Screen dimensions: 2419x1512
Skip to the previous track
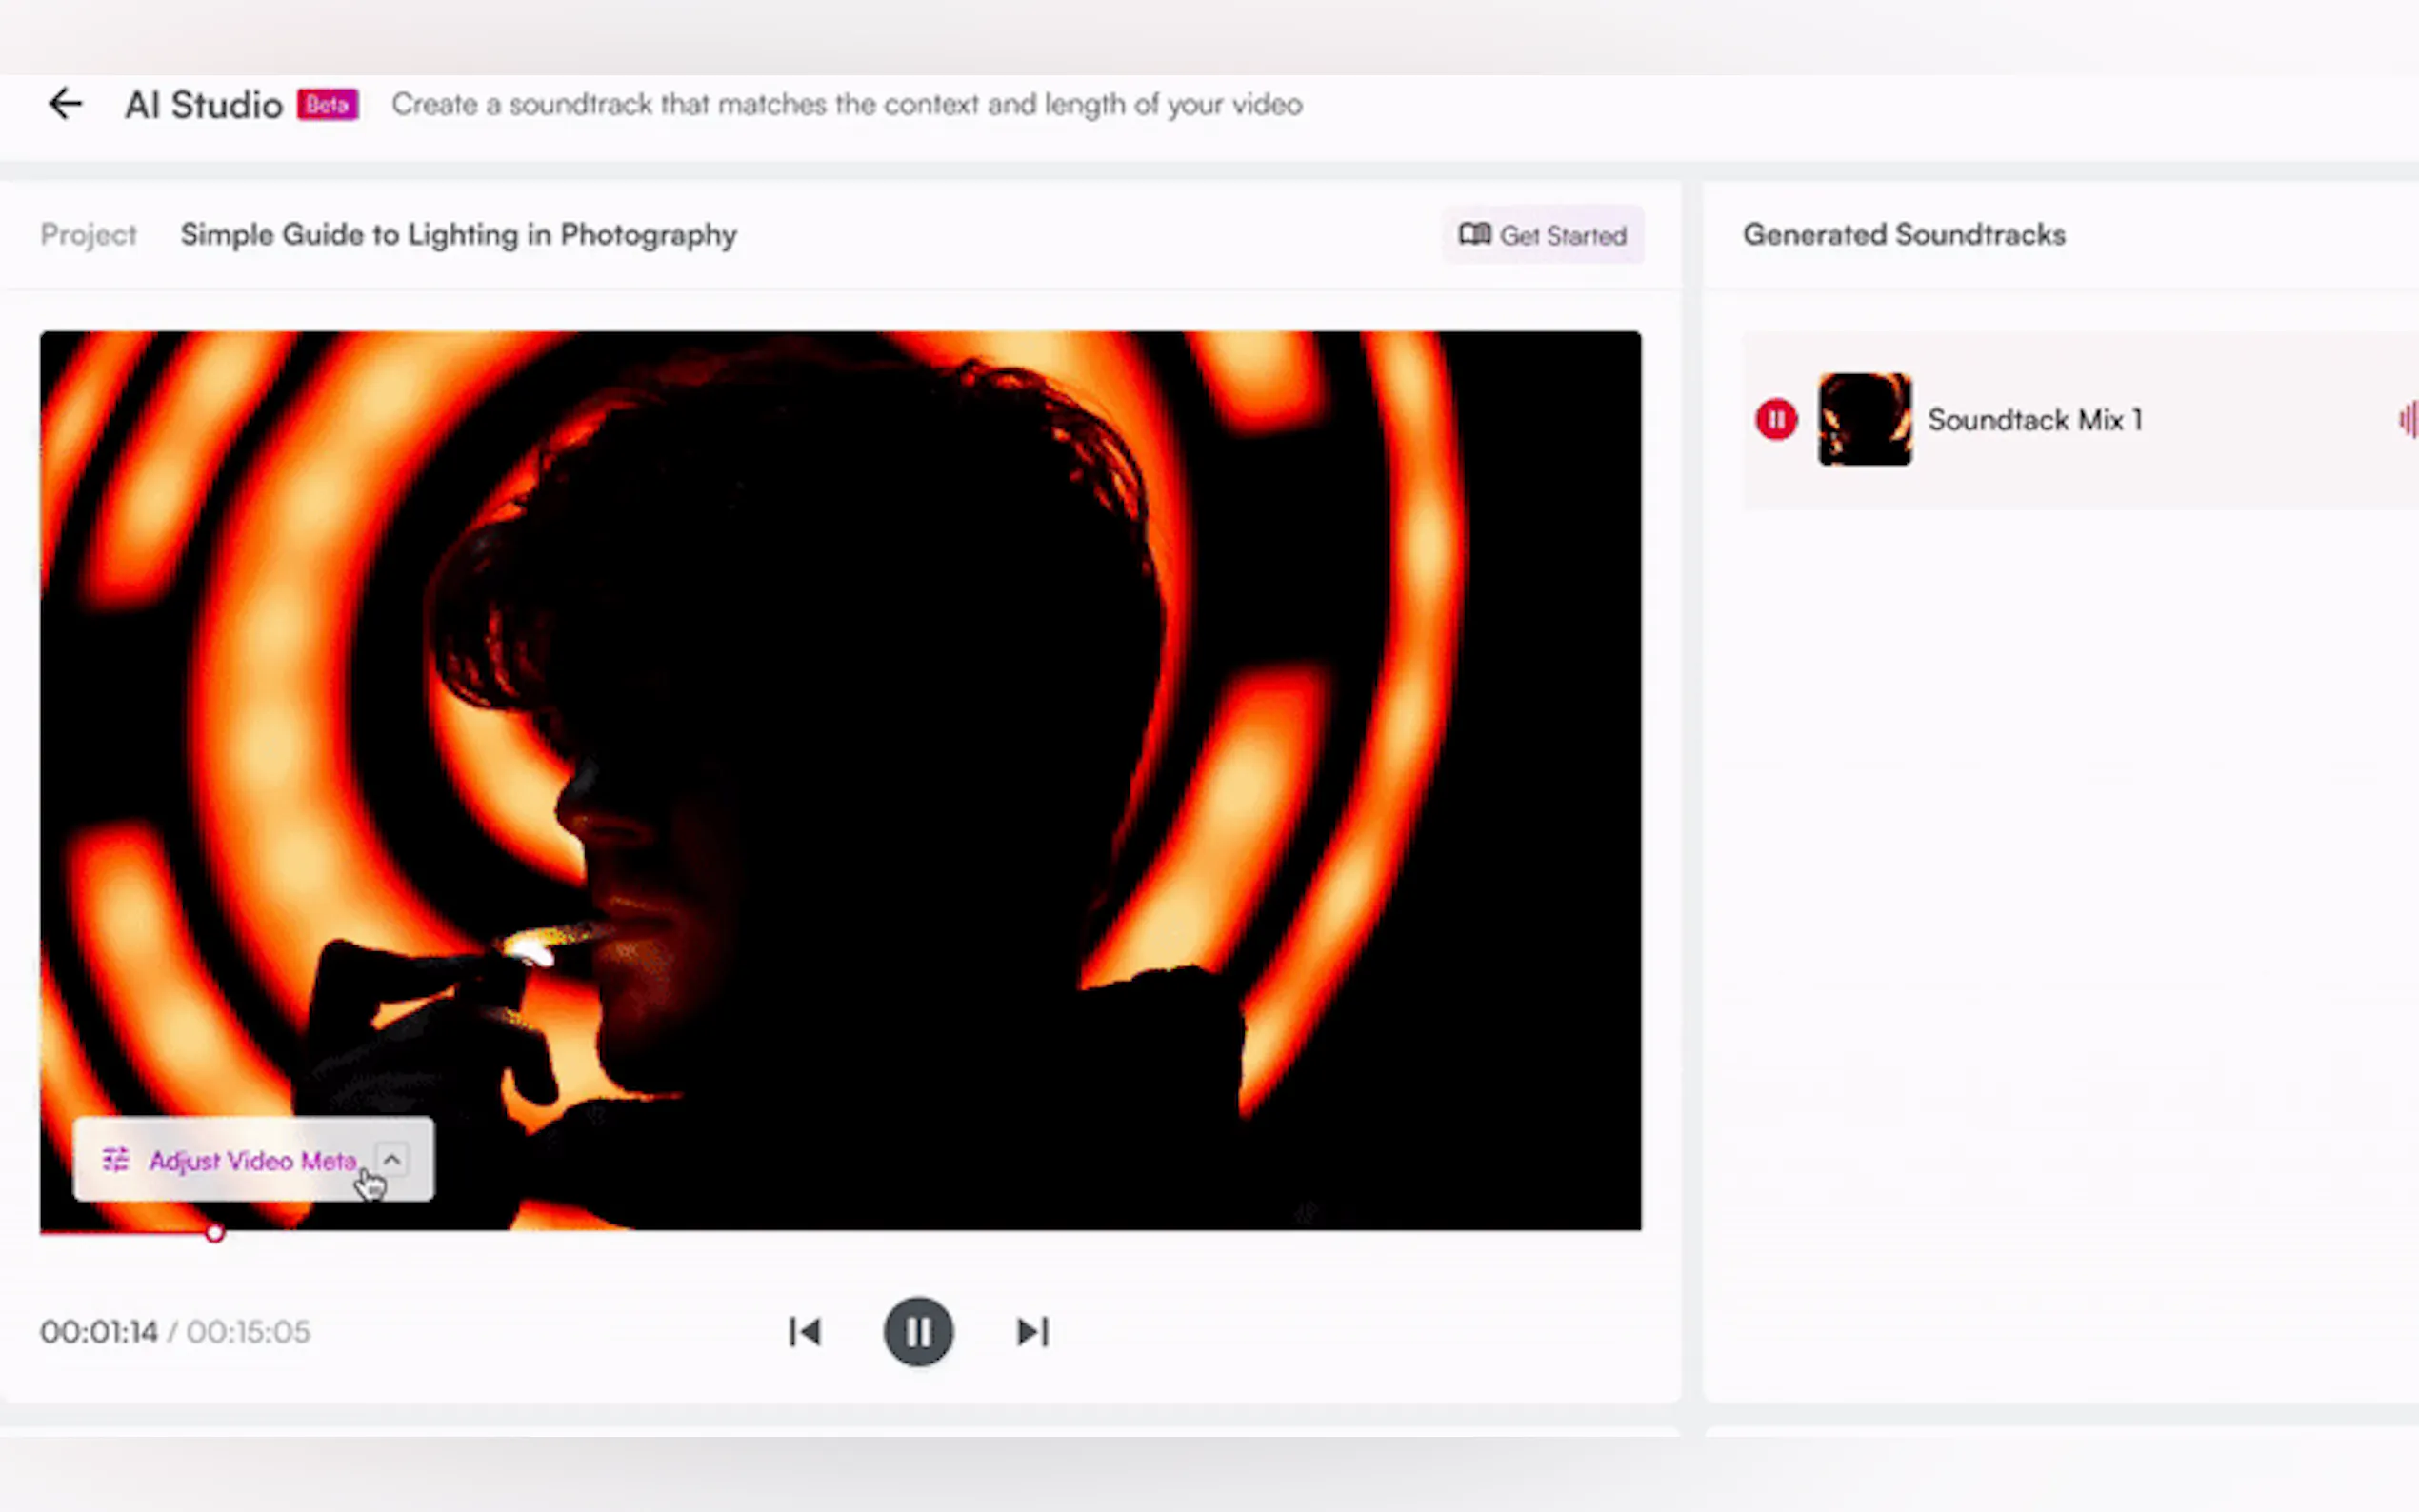(804, 1331)
